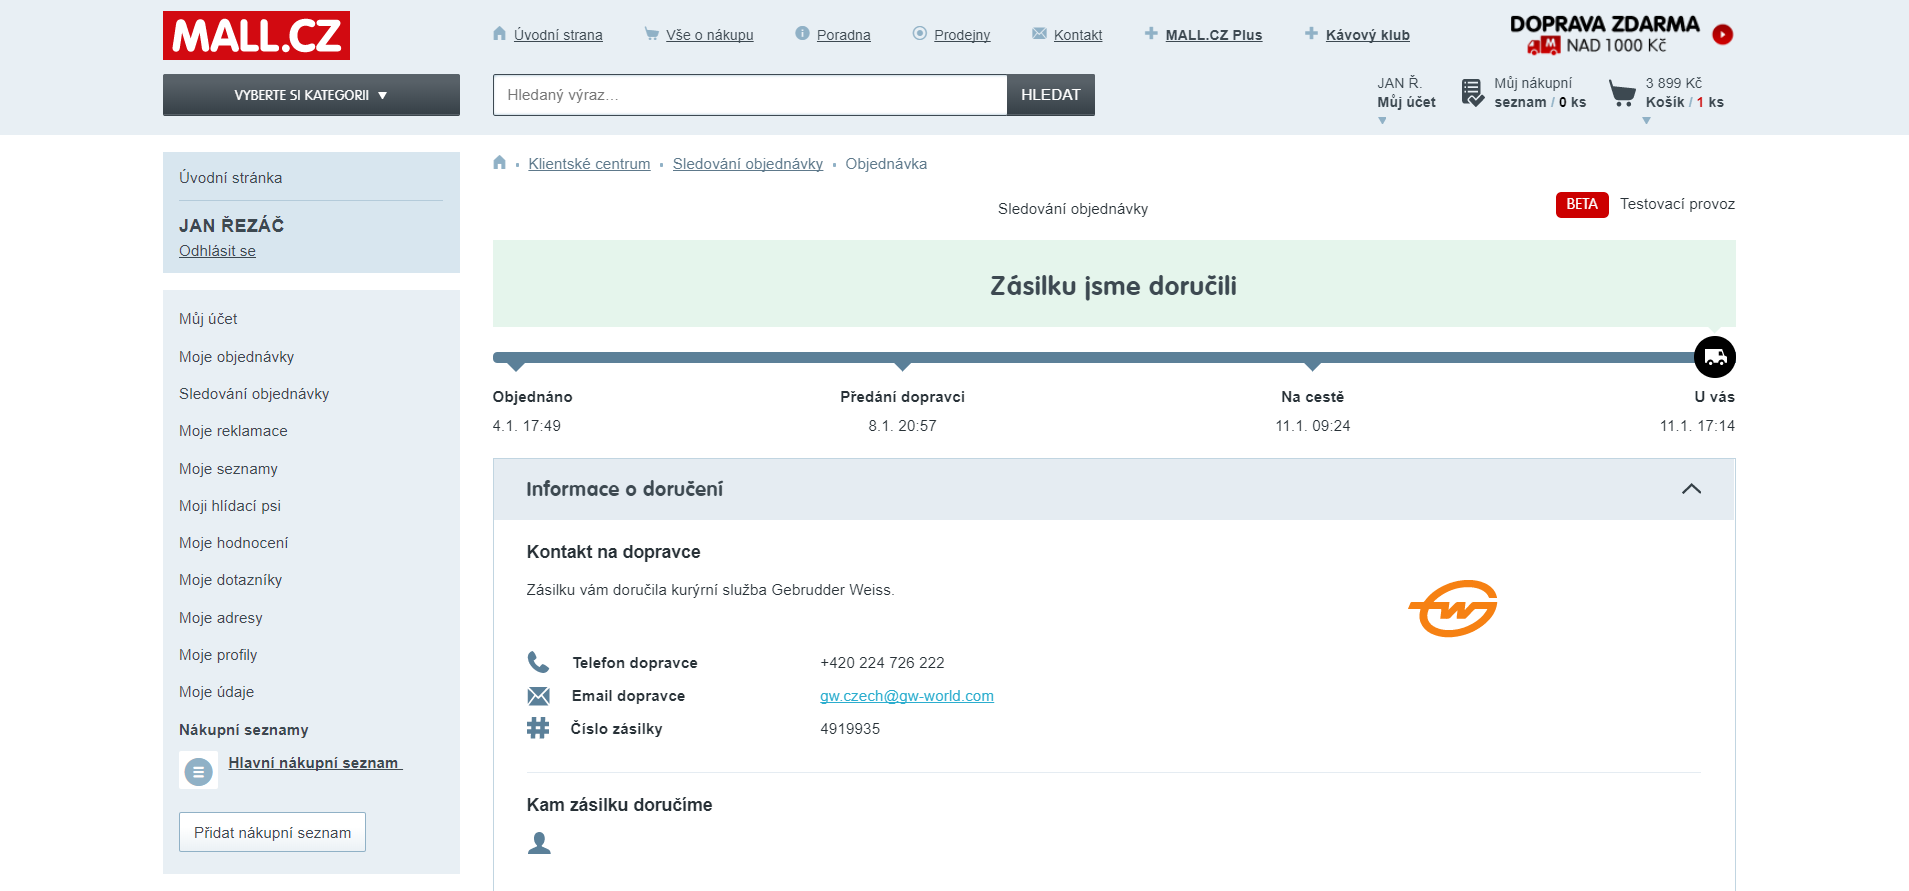The width and height of the screenshot is (1909, 891).
Task: Click the Gebrüder Weiss orange logo
Action: tap(1453, 608)
